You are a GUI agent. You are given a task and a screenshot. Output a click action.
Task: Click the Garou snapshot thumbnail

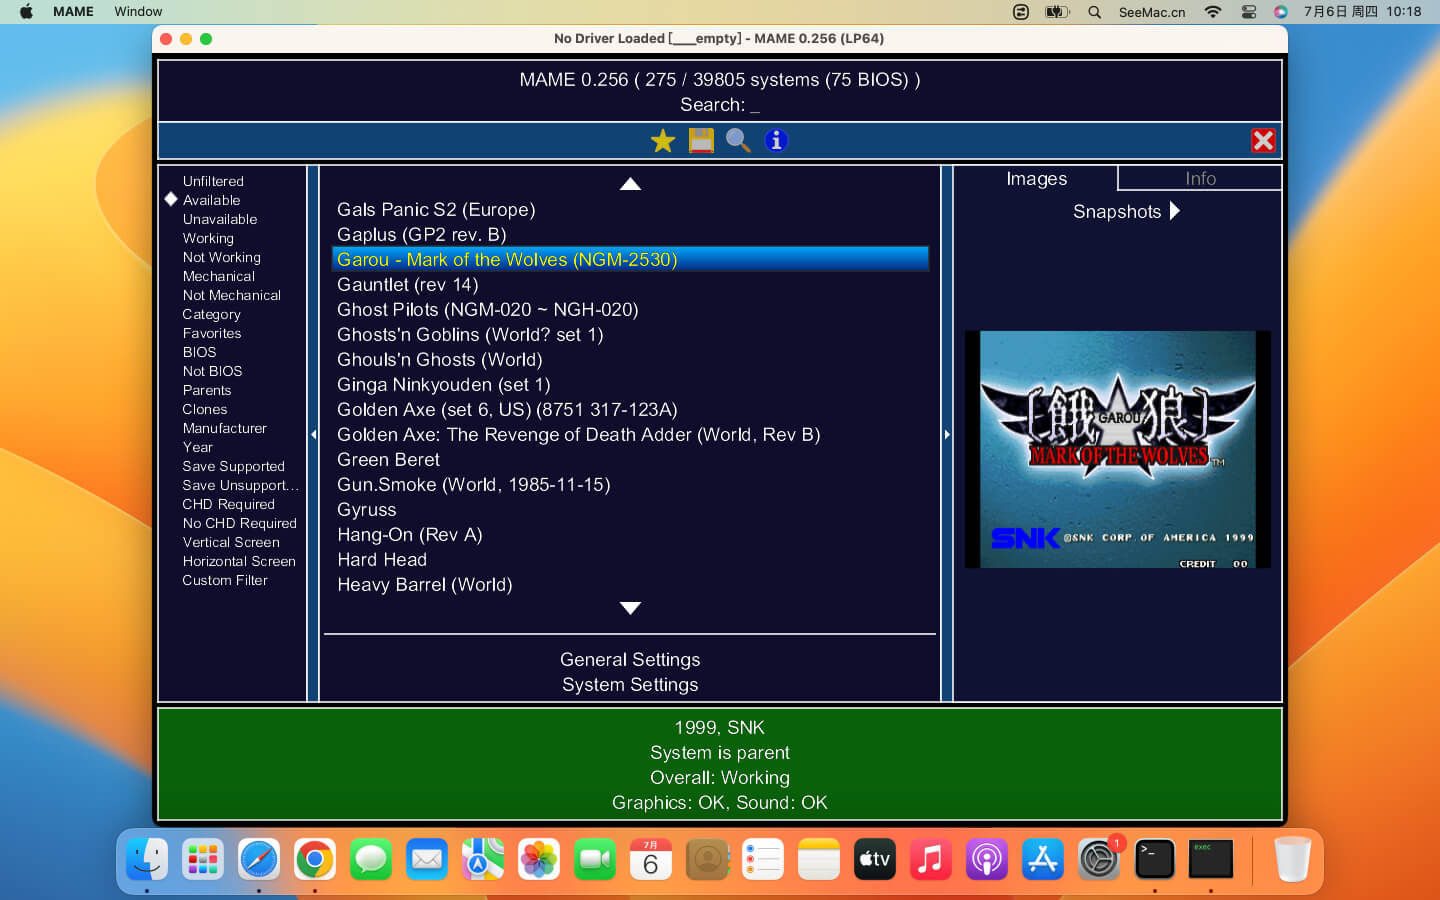(1117, 449)
